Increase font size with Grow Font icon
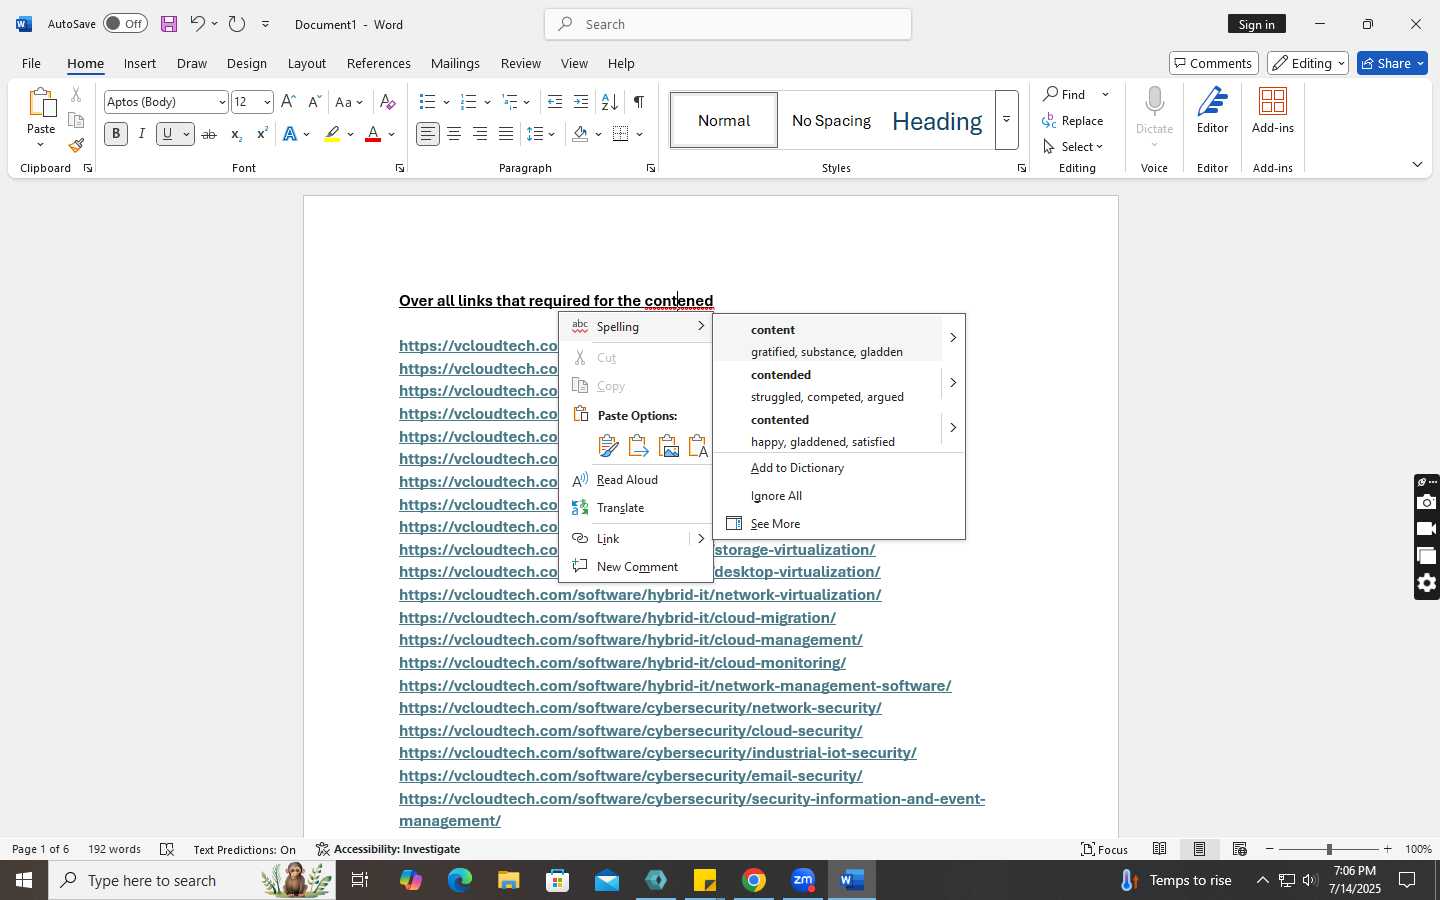1440x900 pixels. (288, 102)
